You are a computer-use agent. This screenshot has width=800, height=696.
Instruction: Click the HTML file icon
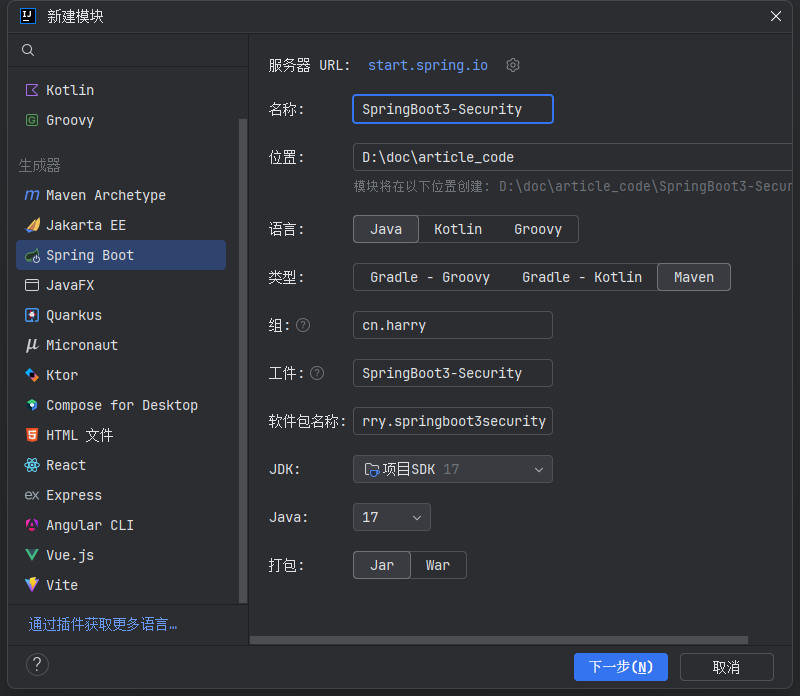pos(32,435)
